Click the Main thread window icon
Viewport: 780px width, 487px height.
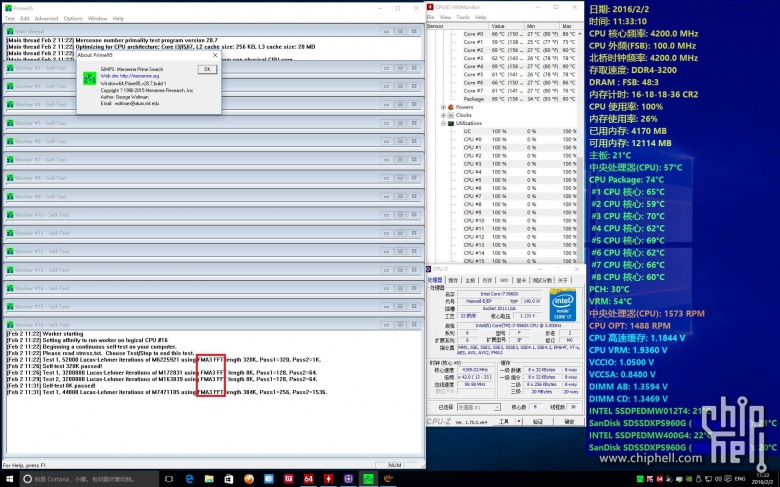click(10, 31)
